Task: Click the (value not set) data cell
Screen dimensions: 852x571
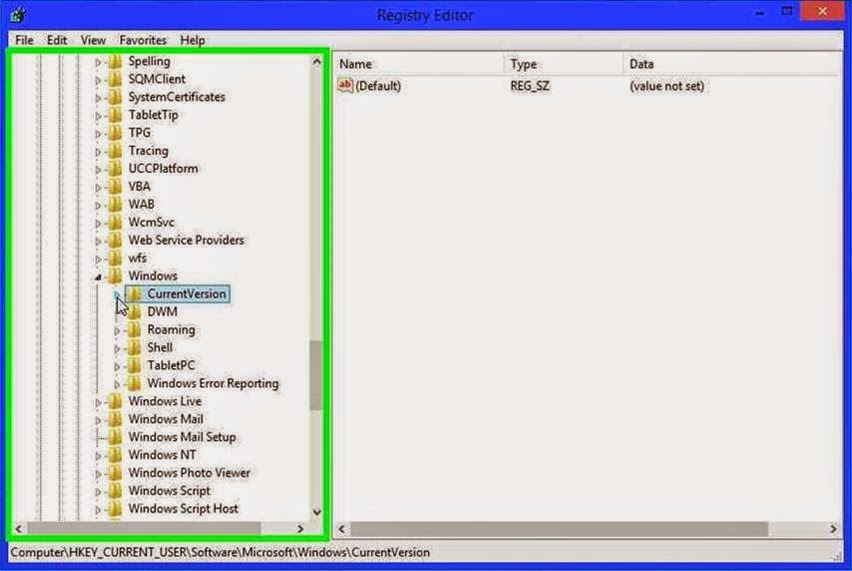Action: pos(667,86)
